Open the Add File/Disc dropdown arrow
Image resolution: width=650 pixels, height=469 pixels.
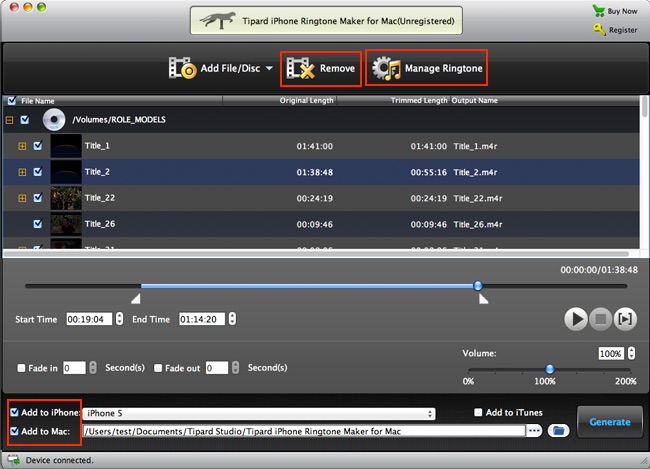click(269, 68)
